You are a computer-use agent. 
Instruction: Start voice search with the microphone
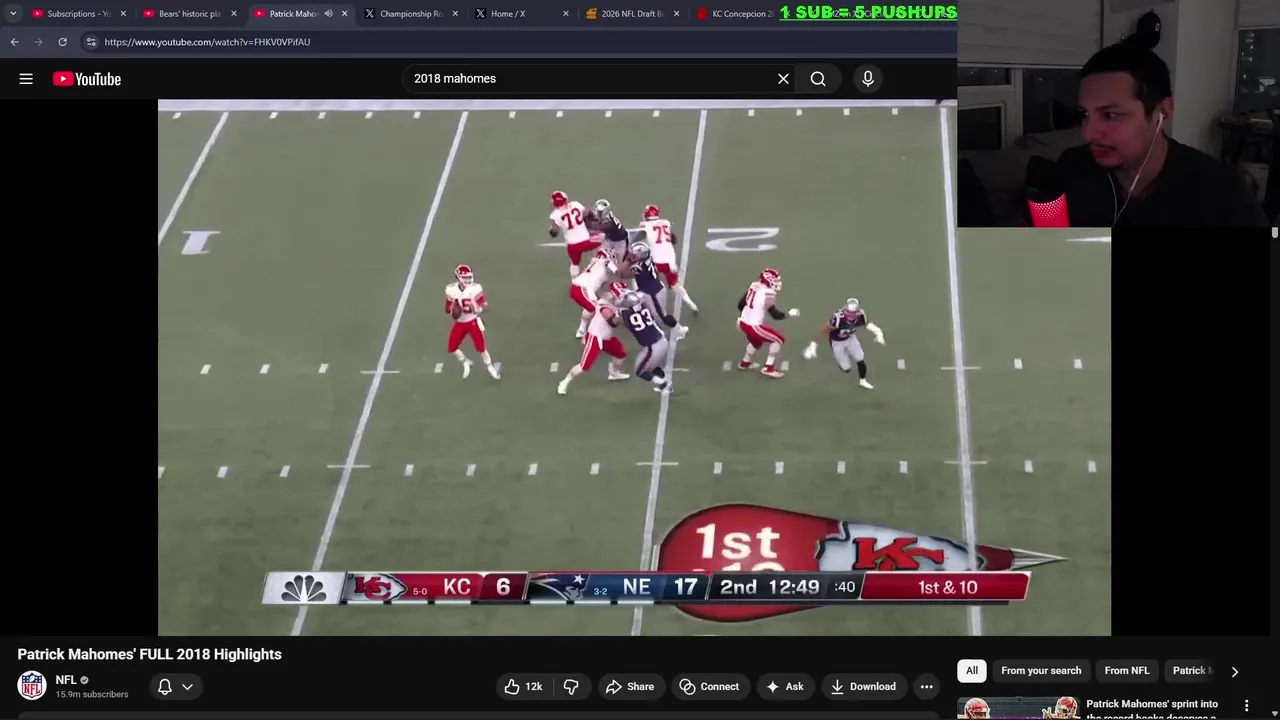tap(868, 79)
